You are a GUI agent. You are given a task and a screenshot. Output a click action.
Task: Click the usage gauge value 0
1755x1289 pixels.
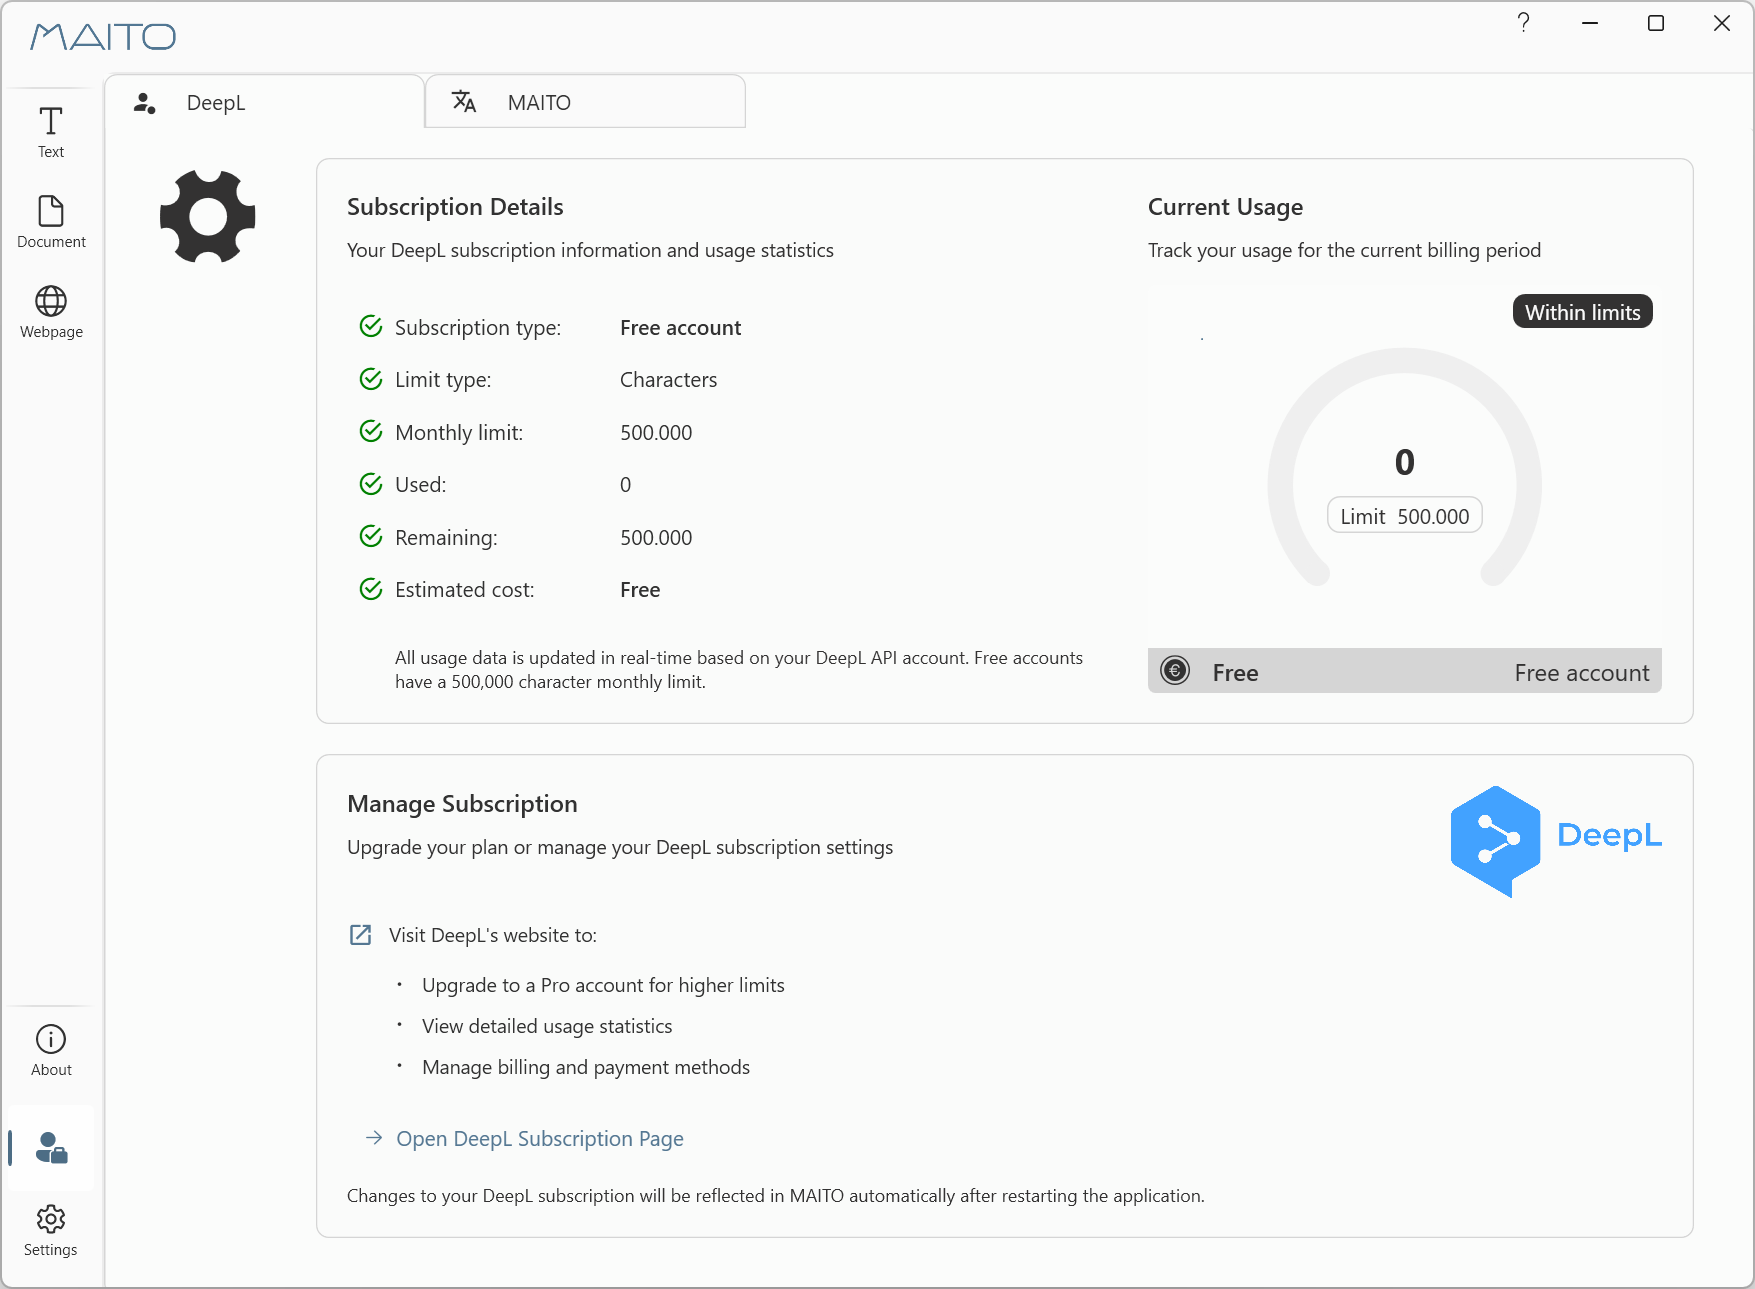pos(1404,462)
